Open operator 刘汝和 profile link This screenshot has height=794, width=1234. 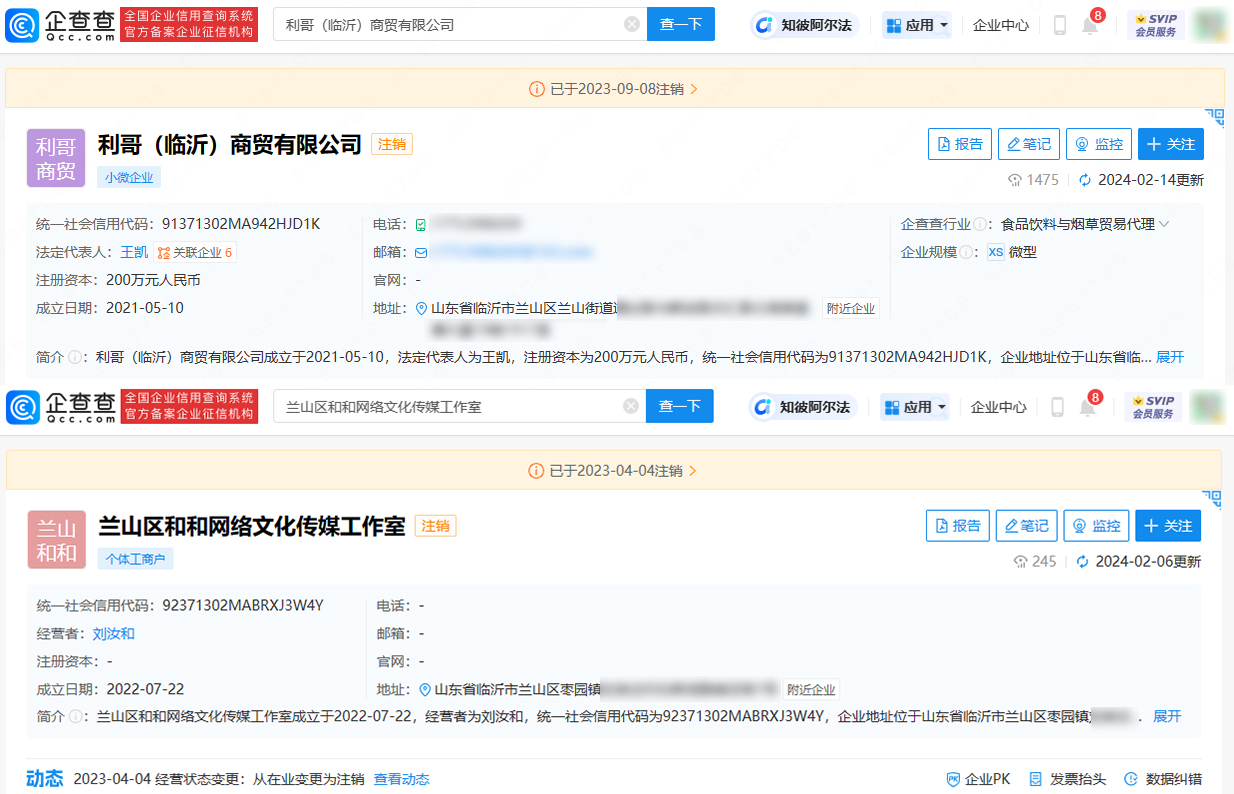[113, 634]
